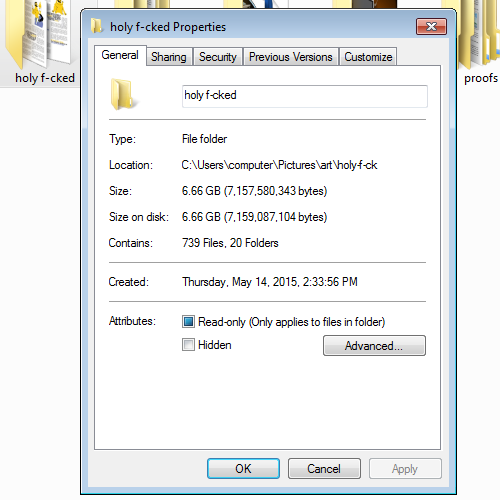The width and height of the screenshot is (500, 500).
Task: Click the holy f-cked folder icon in Explorer
Action: (39, 33)
